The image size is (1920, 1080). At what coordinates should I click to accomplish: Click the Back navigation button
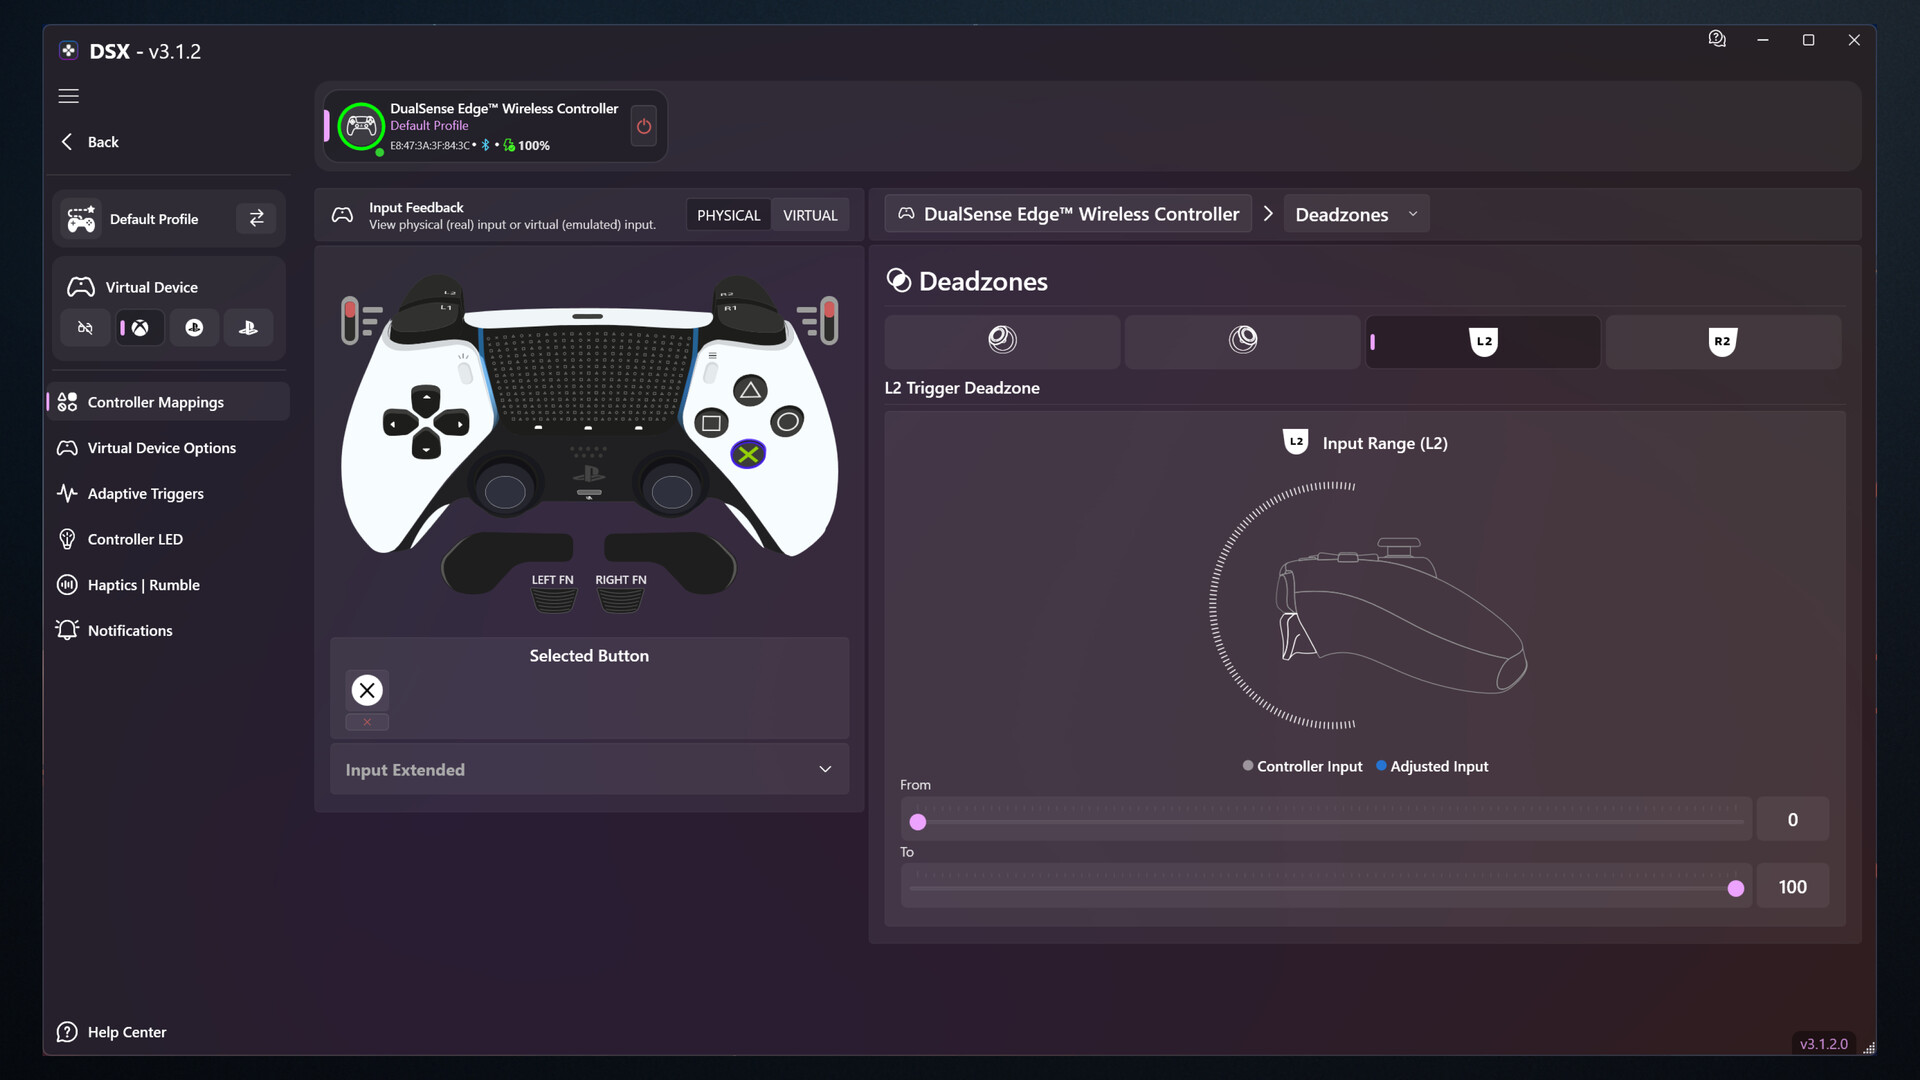89,141
